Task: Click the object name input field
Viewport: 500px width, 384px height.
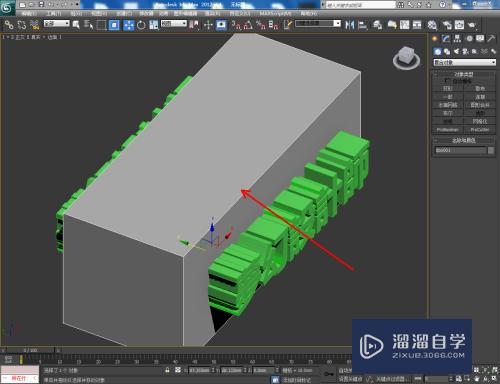Action: pos(461,151)
